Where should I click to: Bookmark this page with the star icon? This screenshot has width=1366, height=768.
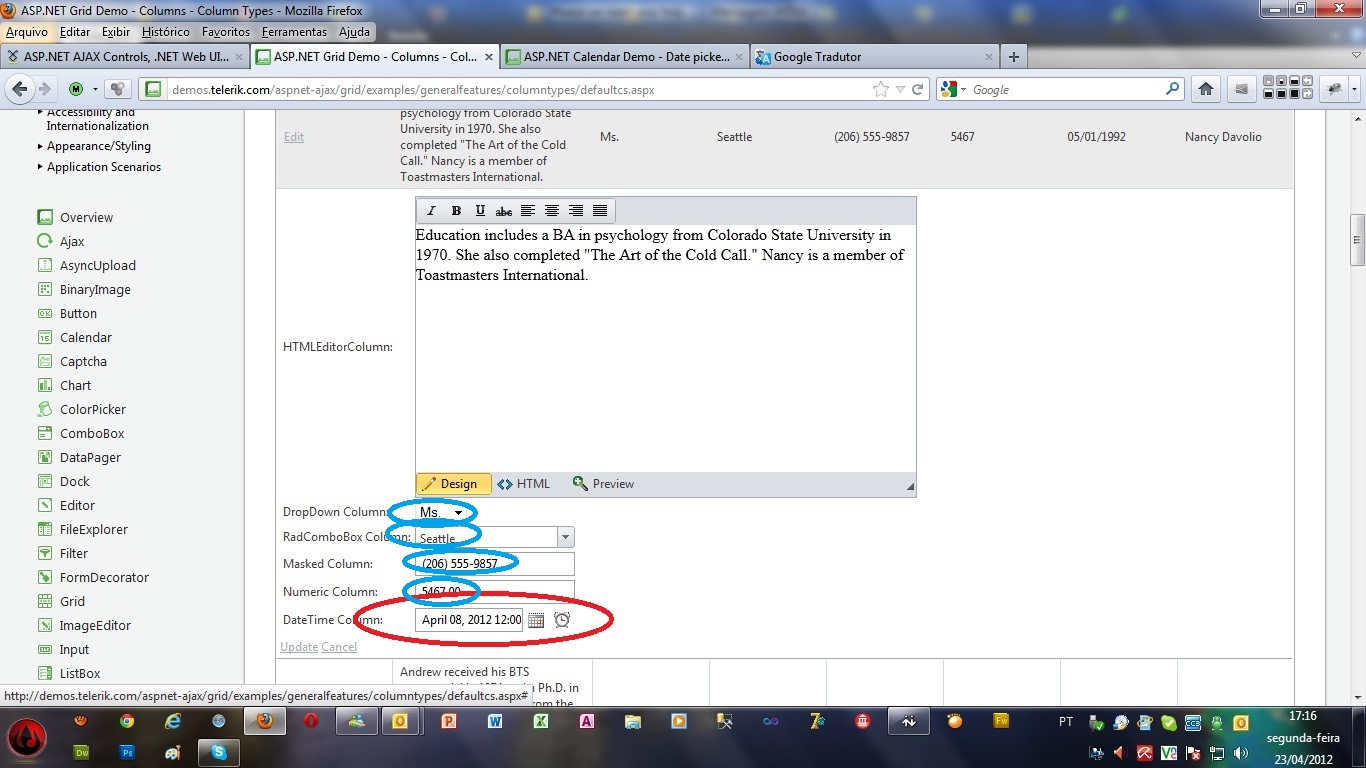pos(881,89)
